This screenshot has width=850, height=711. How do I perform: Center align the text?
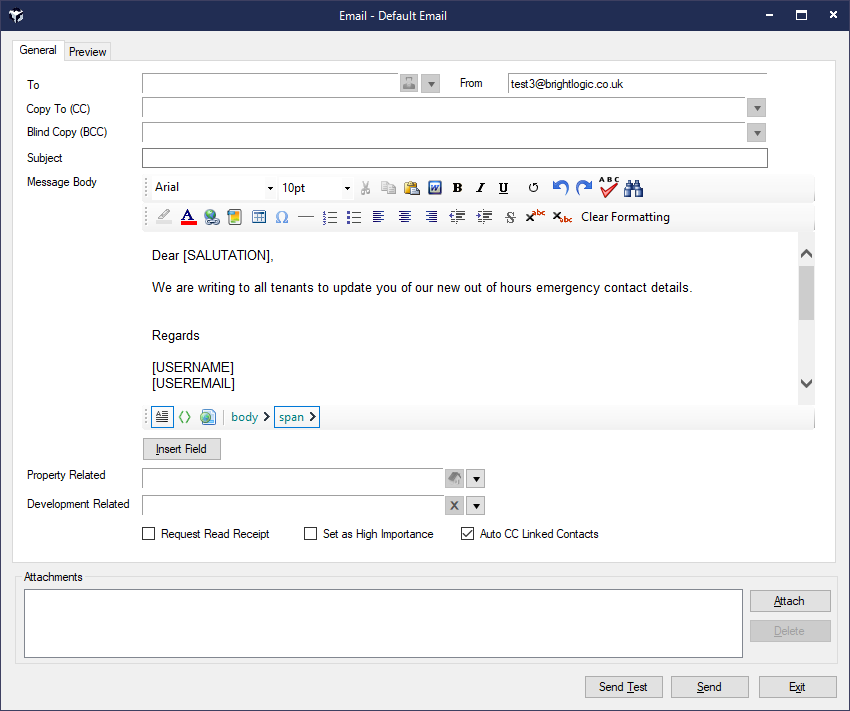[x=404, y=217]
